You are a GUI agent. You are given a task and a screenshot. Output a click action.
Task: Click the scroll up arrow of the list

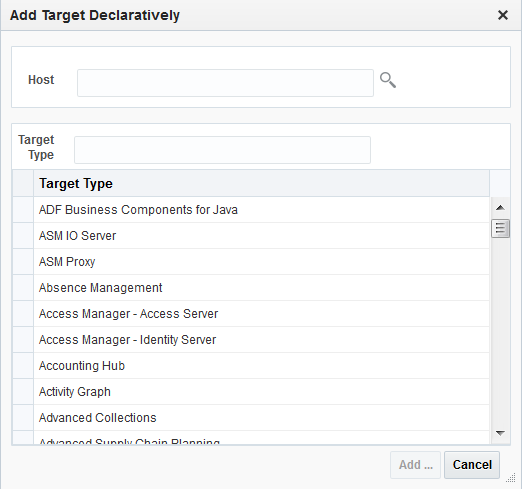coord(500,208)
